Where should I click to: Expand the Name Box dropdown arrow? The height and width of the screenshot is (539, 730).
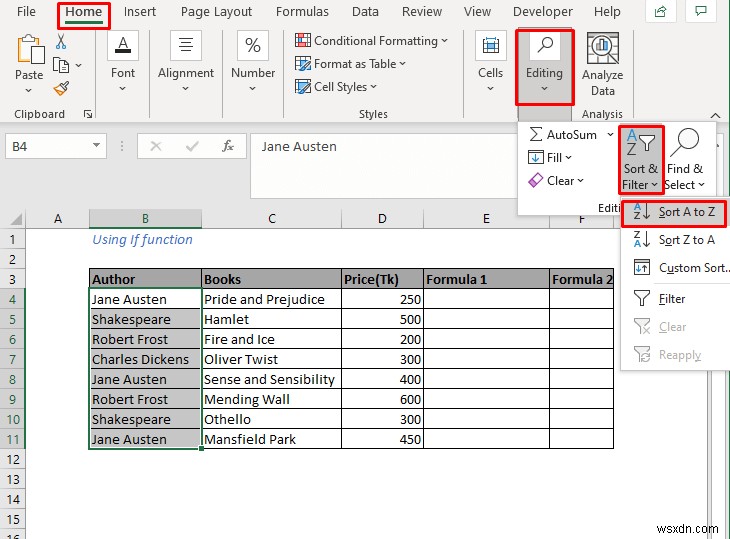click(96, 146)
